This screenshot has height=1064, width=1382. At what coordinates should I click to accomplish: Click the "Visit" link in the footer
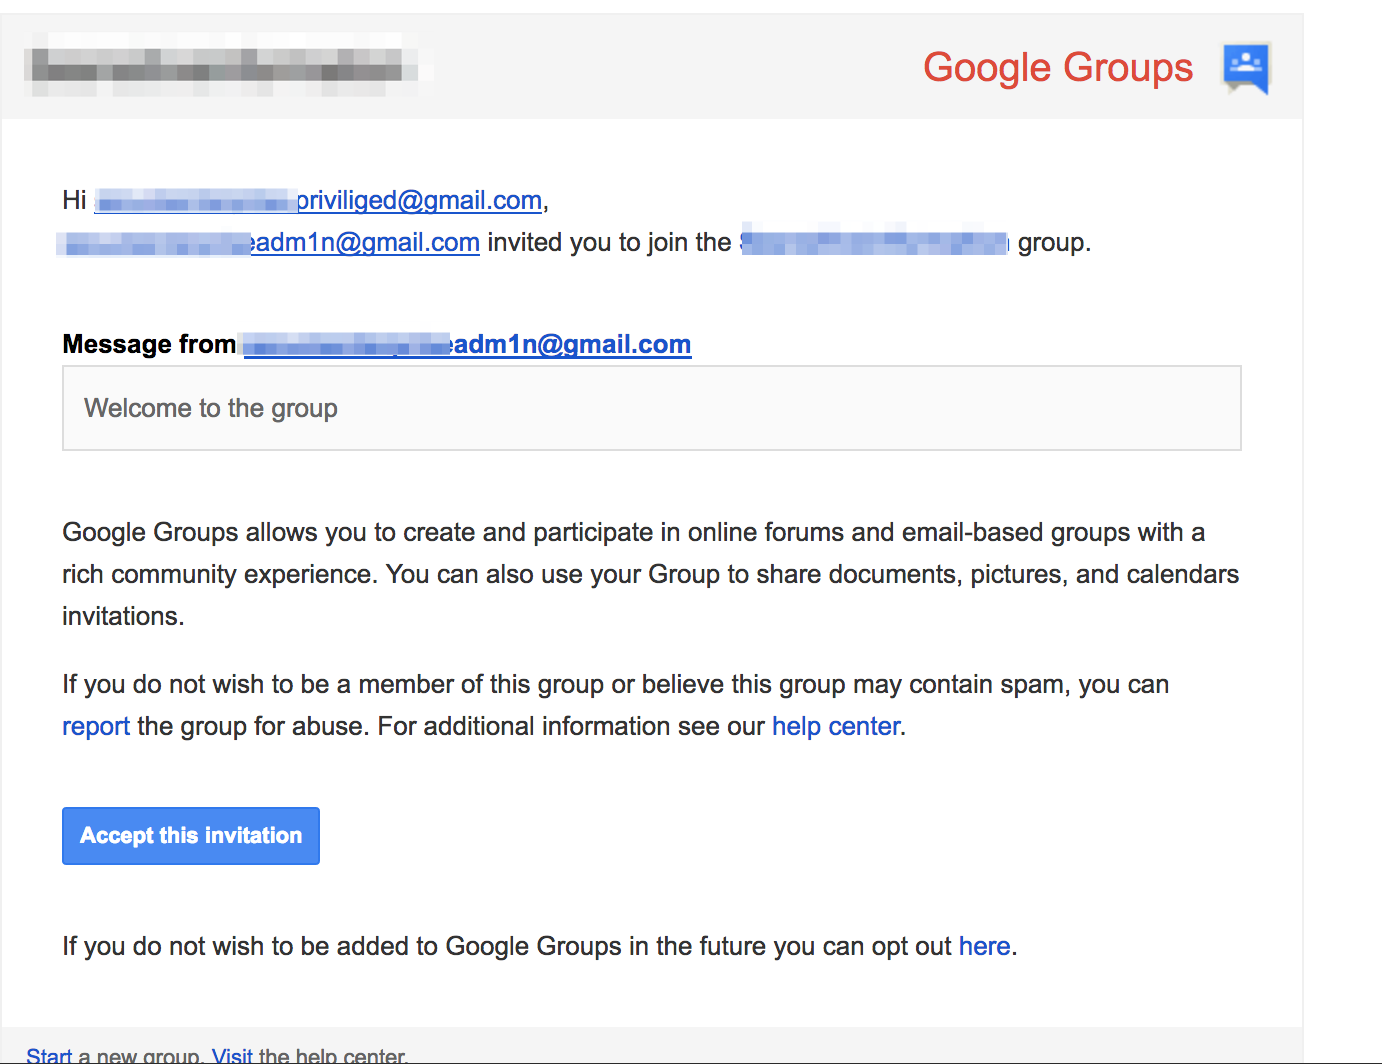pyautogui.click(x=232, y=1055)
